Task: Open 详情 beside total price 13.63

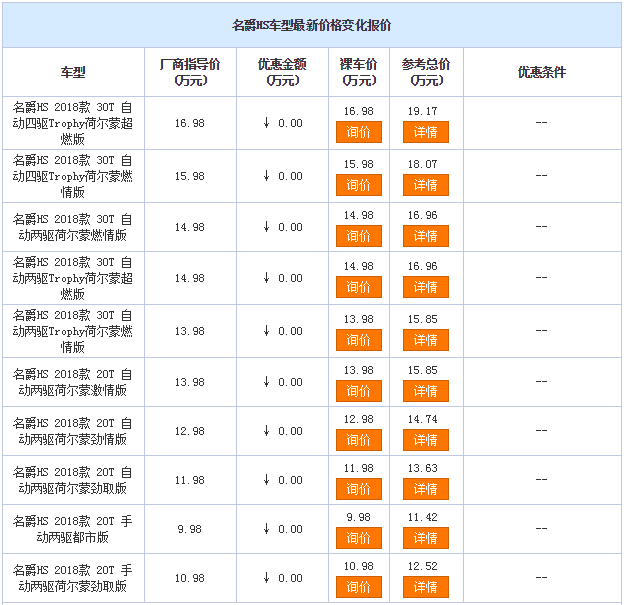Action: pos(426,489)
